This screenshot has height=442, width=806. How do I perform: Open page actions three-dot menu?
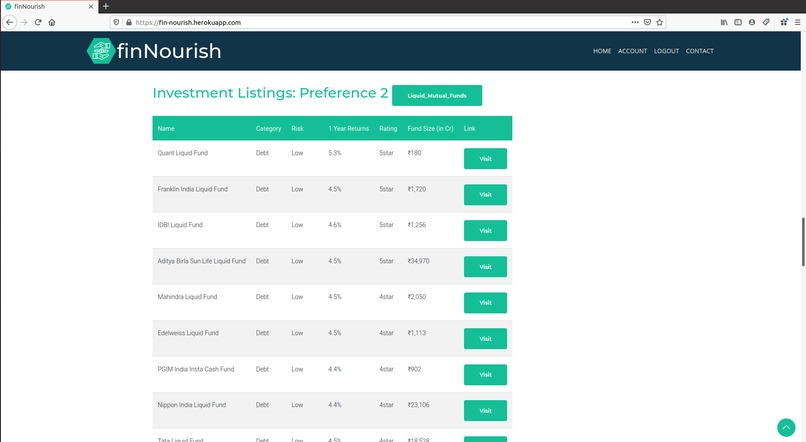pos(635,22)
